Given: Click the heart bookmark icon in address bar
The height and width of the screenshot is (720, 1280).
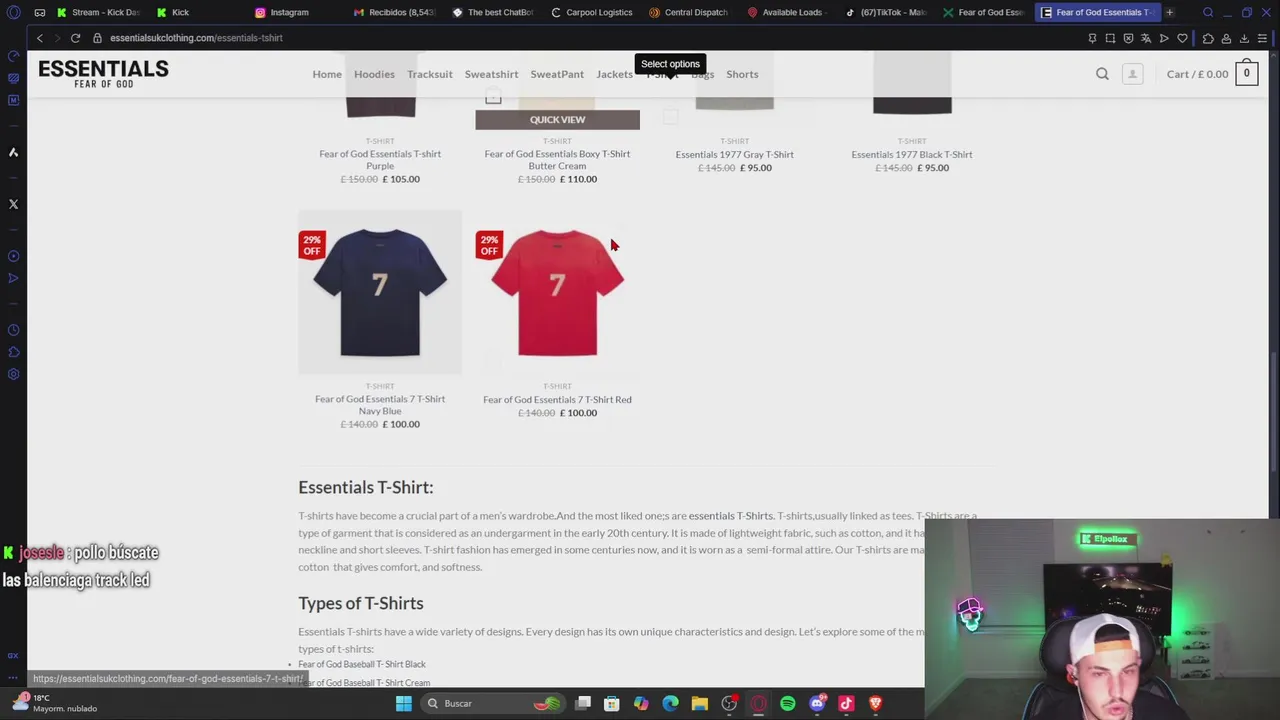Looking at the screenshot, I should coord(1182,38).
